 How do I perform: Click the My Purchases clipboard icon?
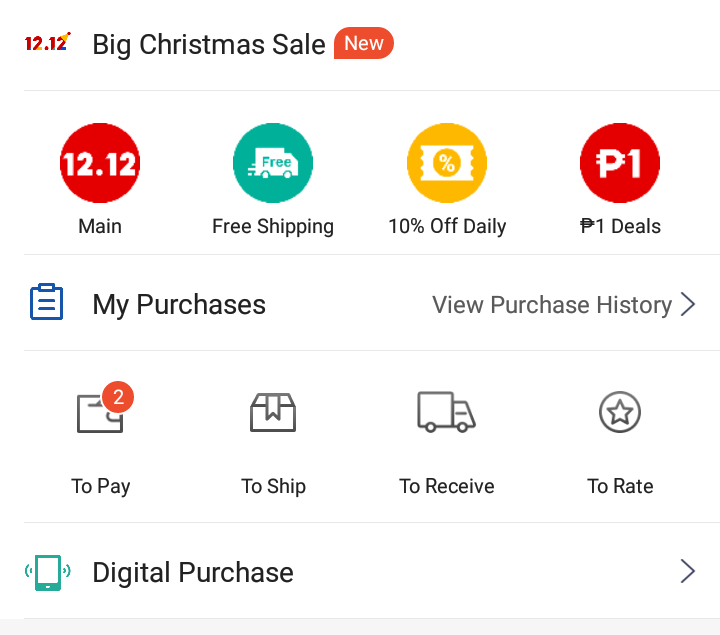click(x=46, y=302)
